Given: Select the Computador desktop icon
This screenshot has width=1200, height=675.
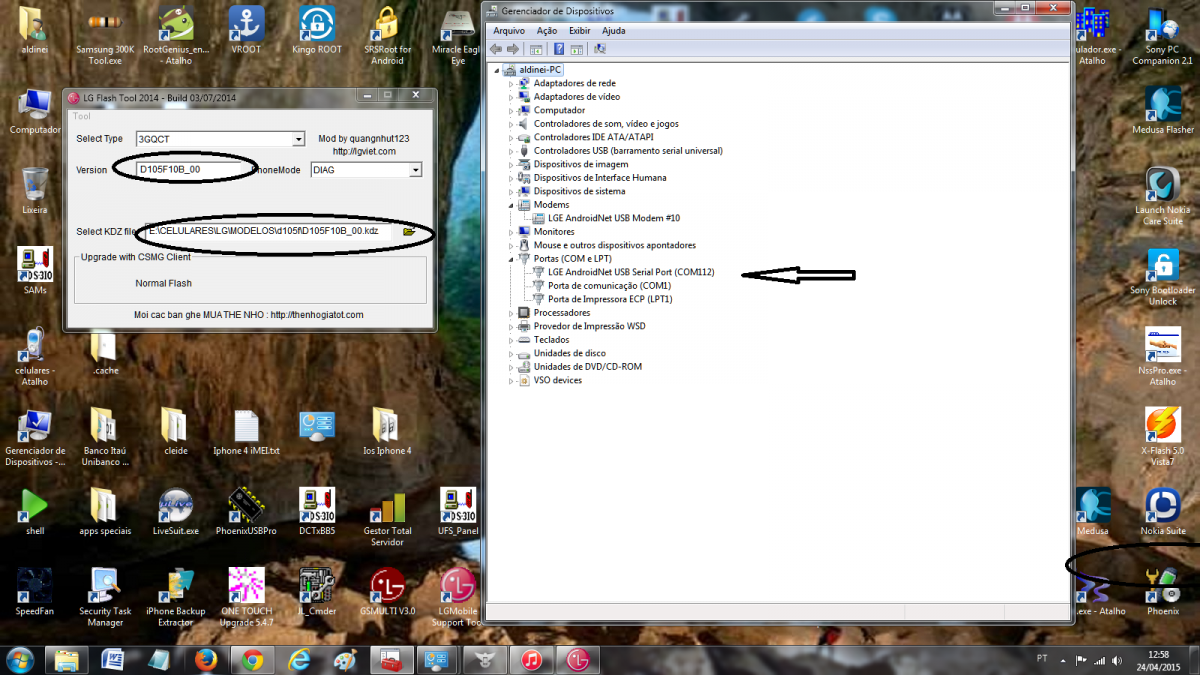Looking at the screenshot, I should click(35, 112).
